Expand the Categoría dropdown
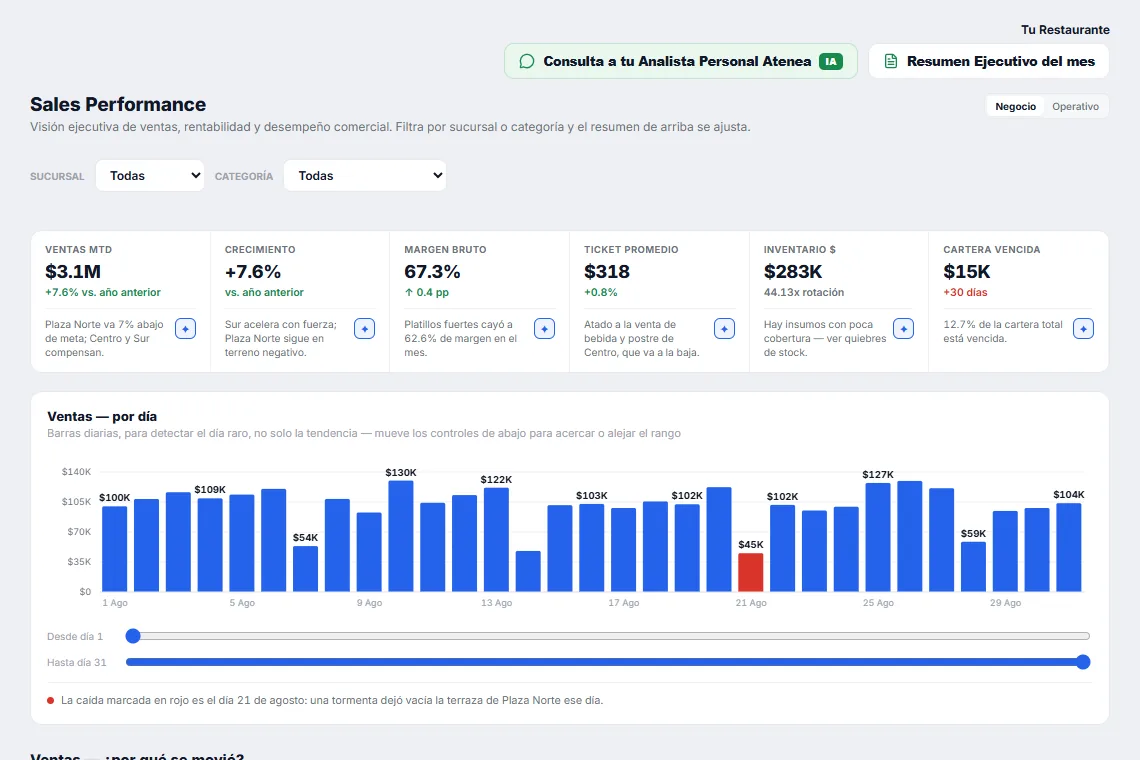The image size is (1140, 760). (365, 175)
